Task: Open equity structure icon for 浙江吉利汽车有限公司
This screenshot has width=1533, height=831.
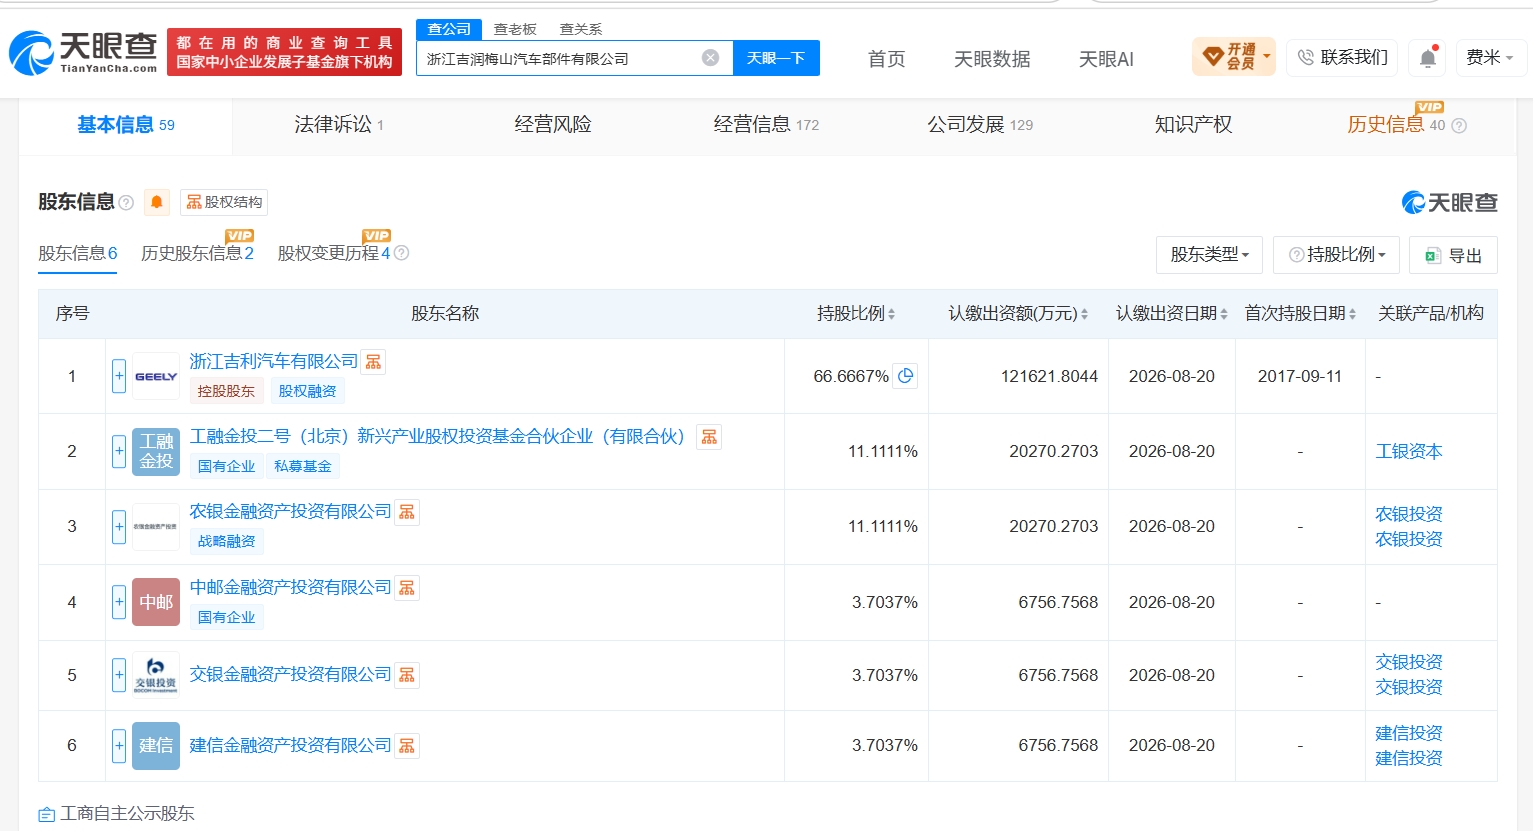Action: pos(373,362)
